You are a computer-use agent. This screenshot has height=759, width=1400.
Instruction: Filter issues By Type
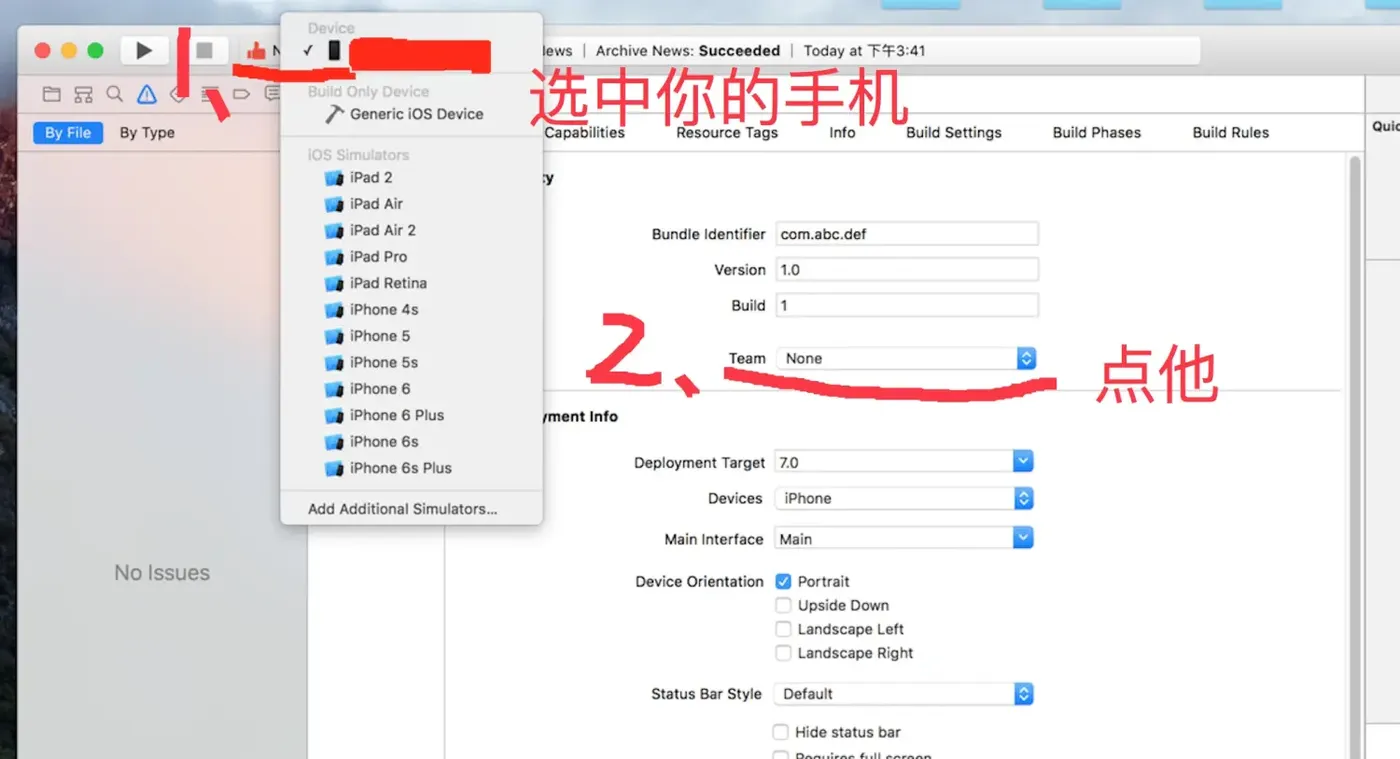pos(147,132)
